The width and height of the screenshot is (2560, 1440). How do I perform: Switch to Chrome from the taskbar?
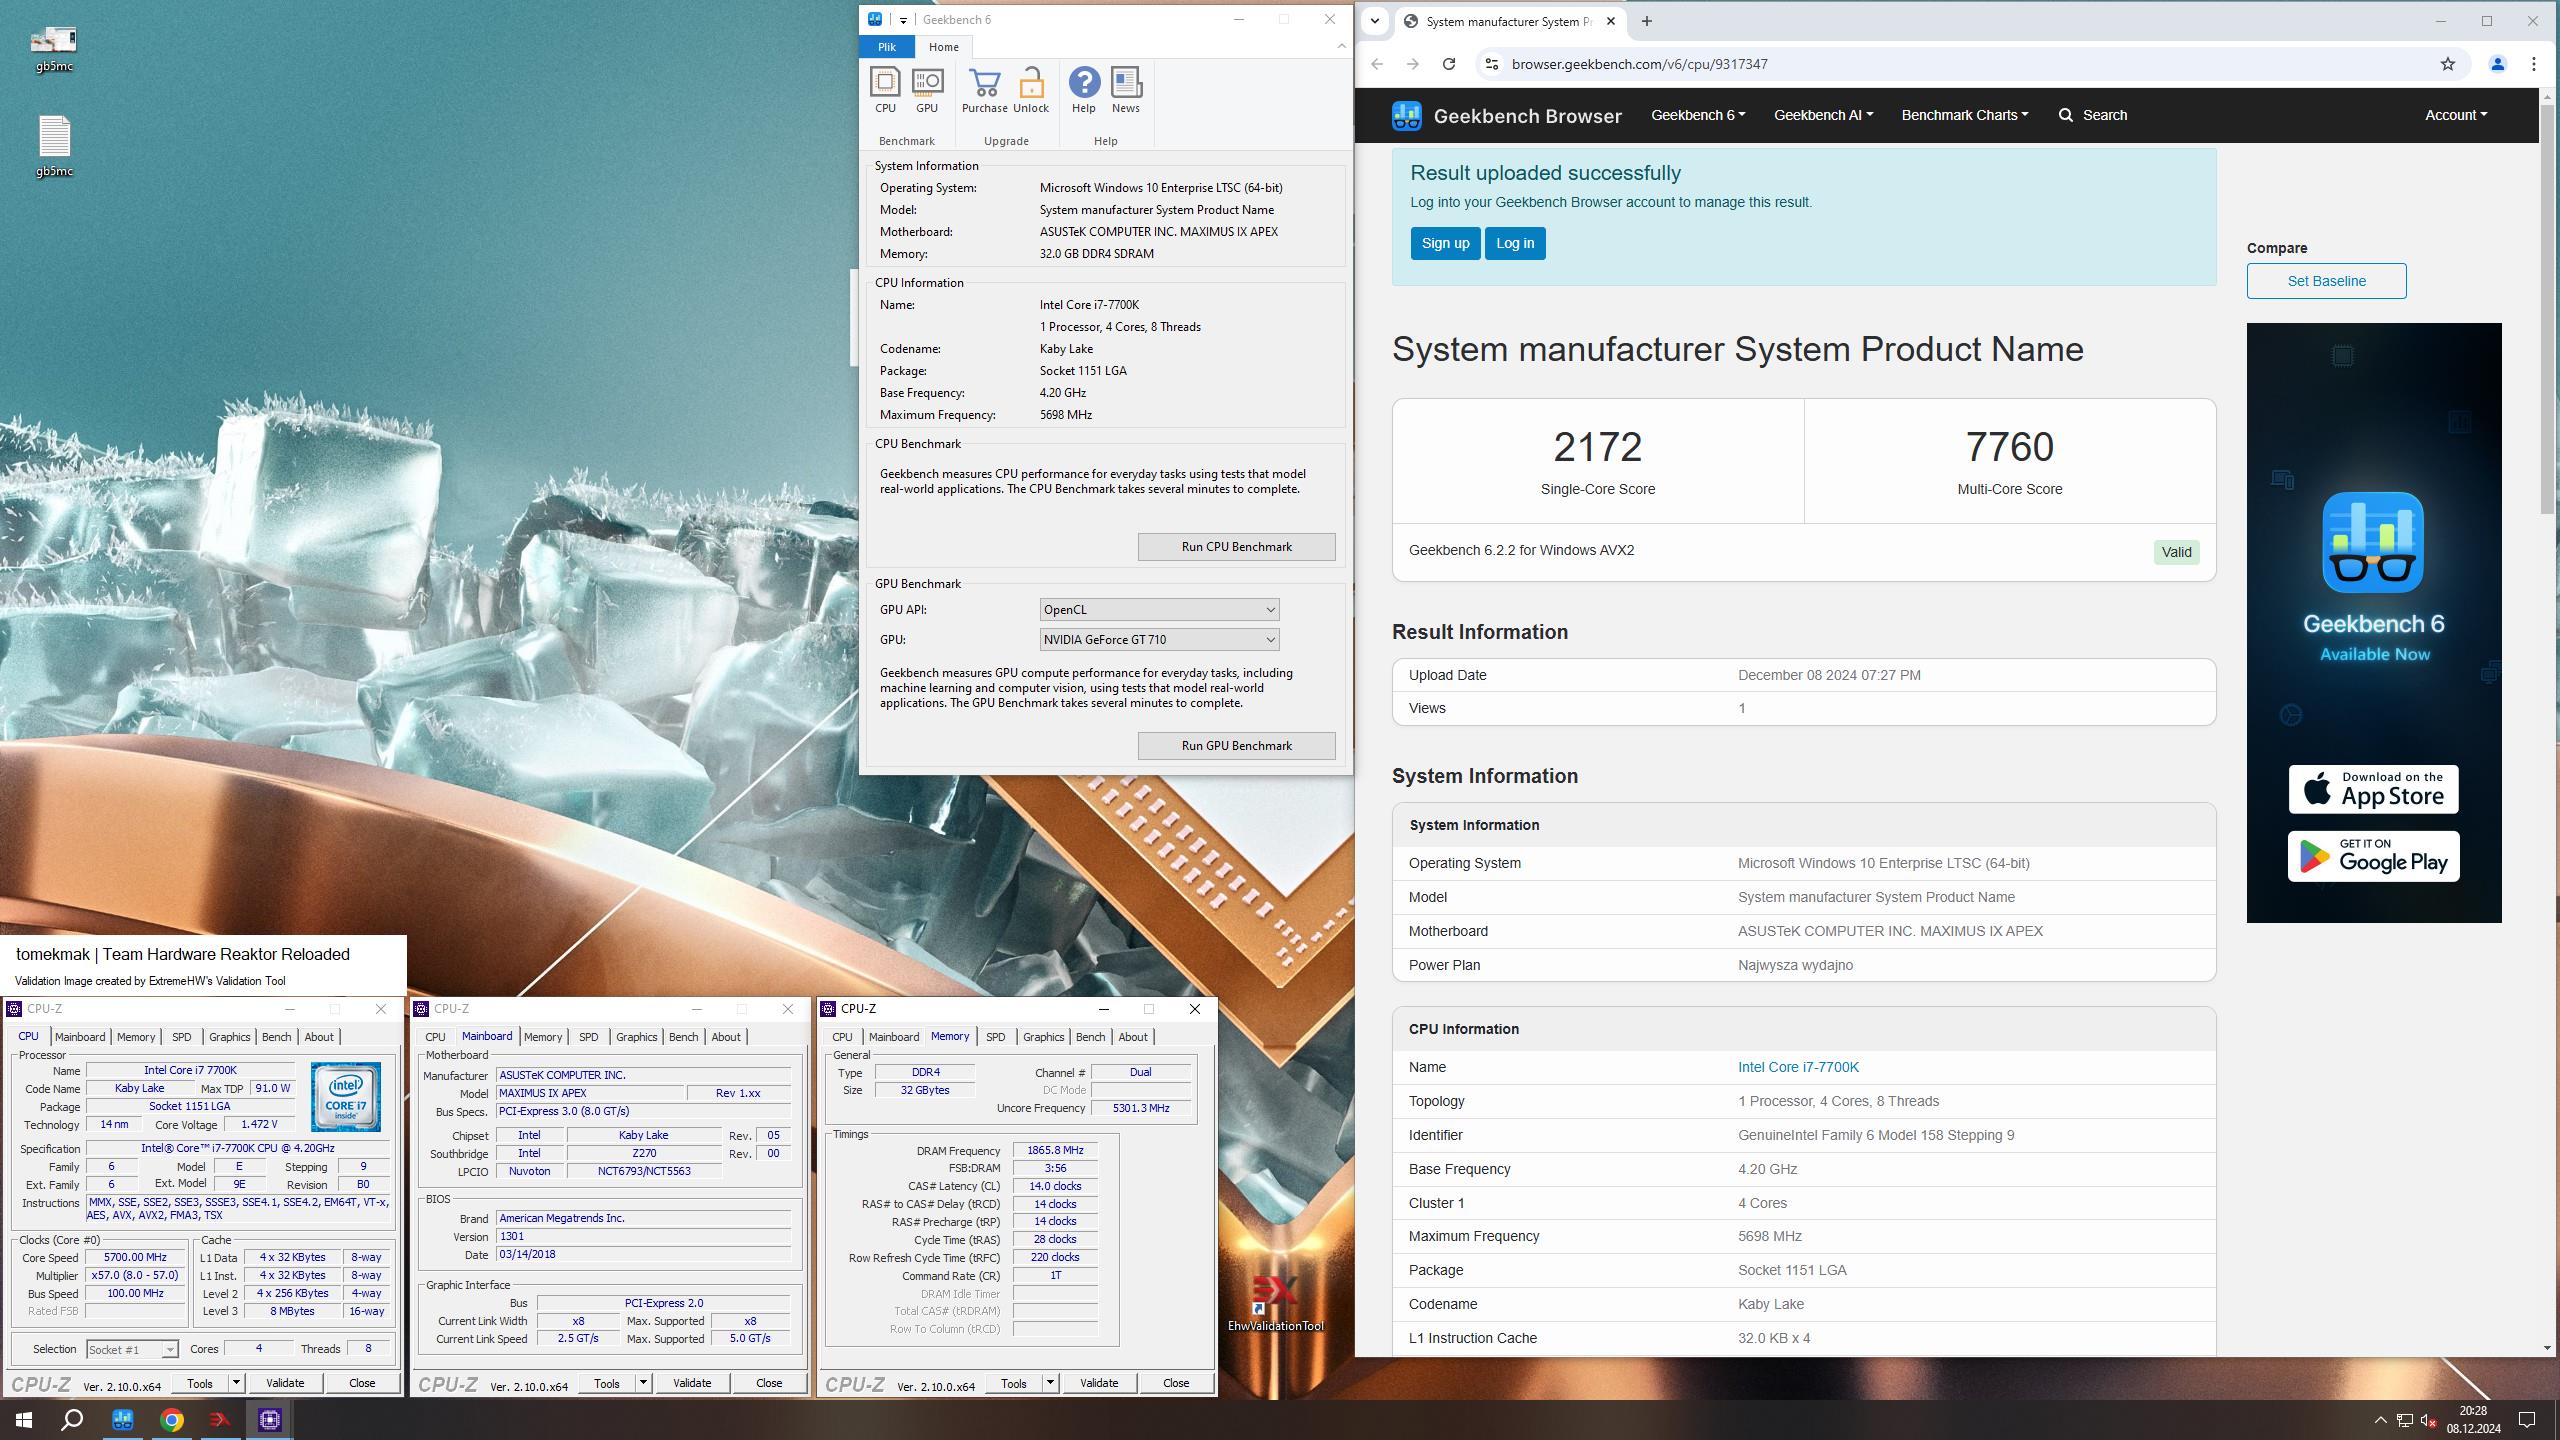(172, 1419)
